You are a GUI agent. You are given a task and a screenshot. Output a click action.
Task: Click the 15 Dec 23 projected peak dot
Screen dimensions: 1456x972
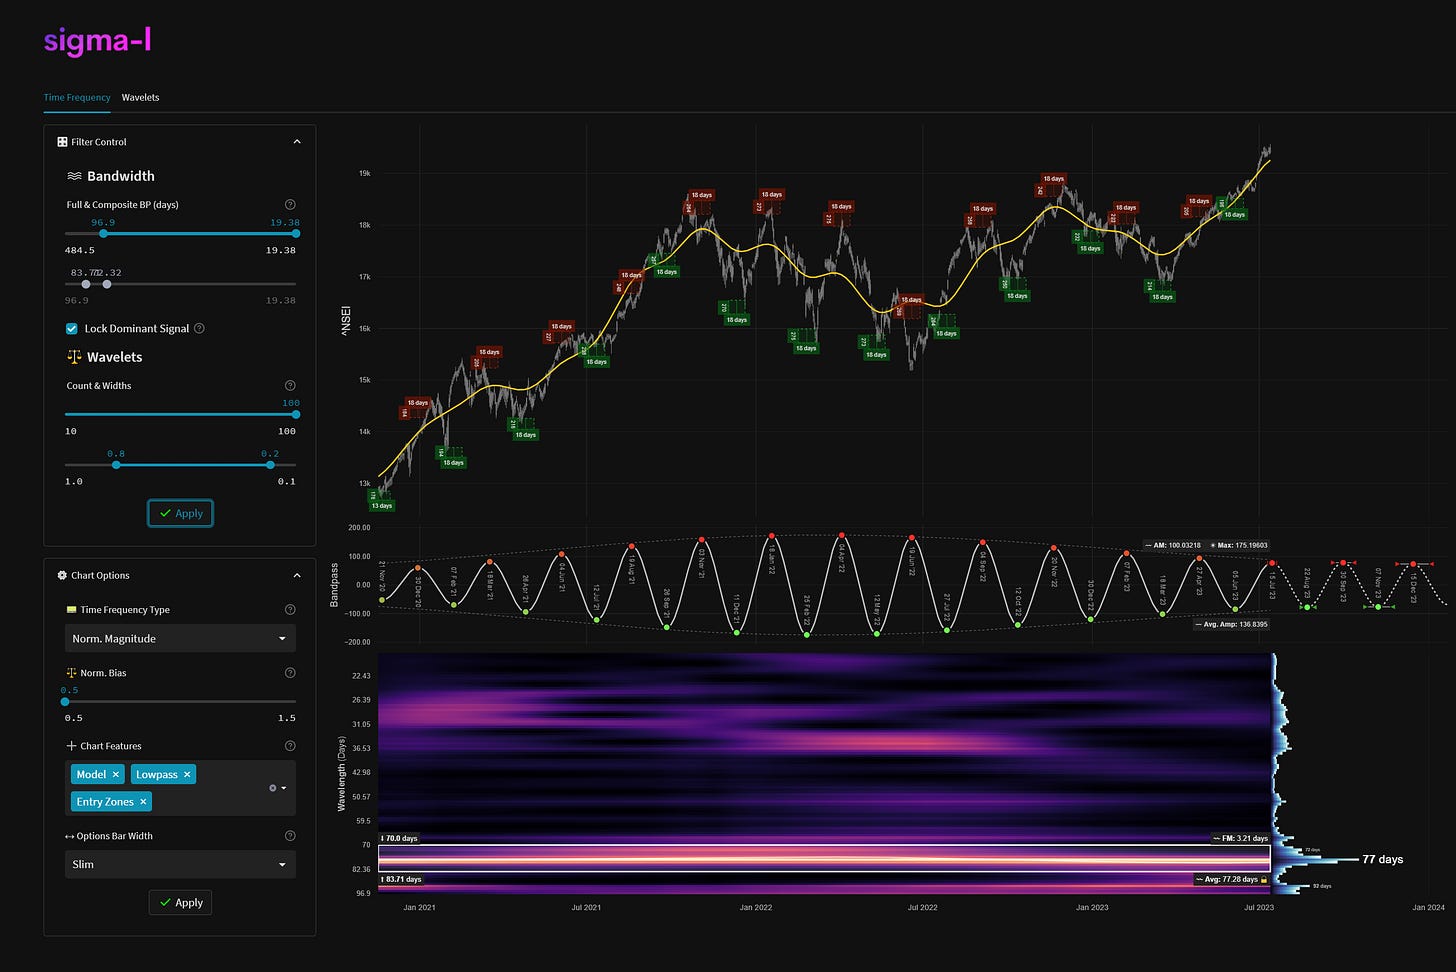tap(1413, 565)
